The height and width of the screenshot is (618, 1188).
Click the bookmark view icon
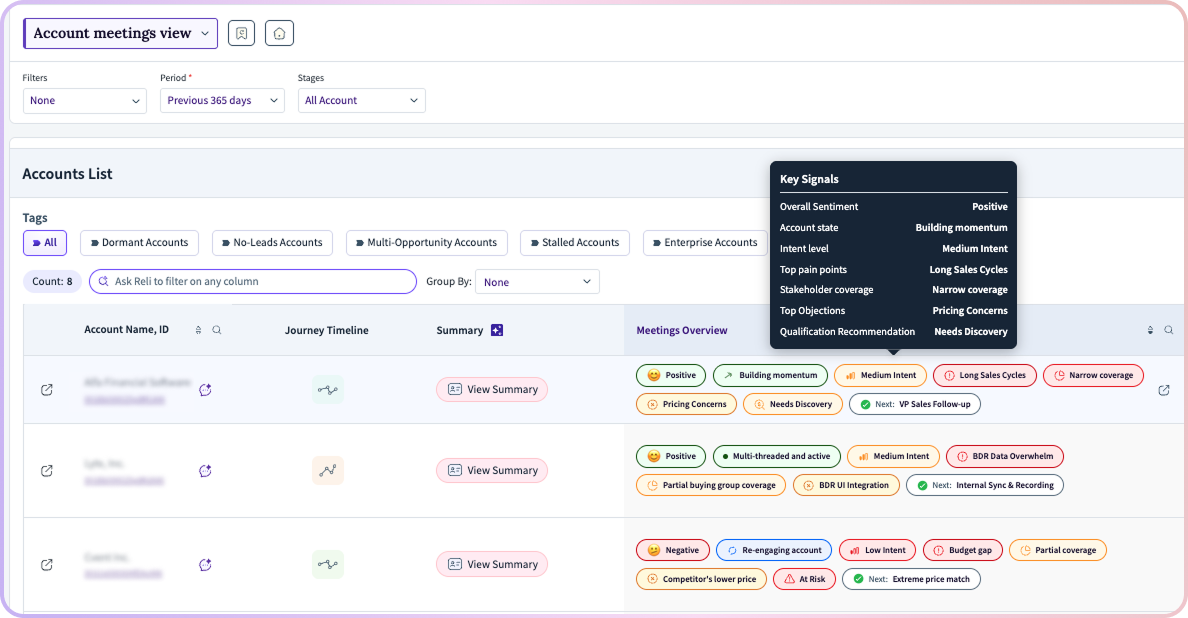point(241,33)
